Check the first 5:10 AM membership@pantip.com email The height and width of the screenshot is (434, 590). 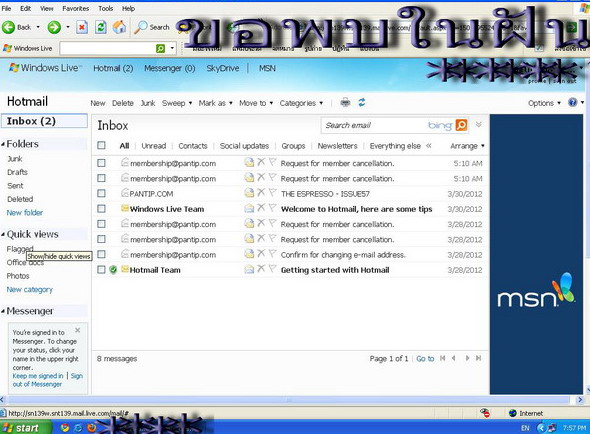click(101, 163)
